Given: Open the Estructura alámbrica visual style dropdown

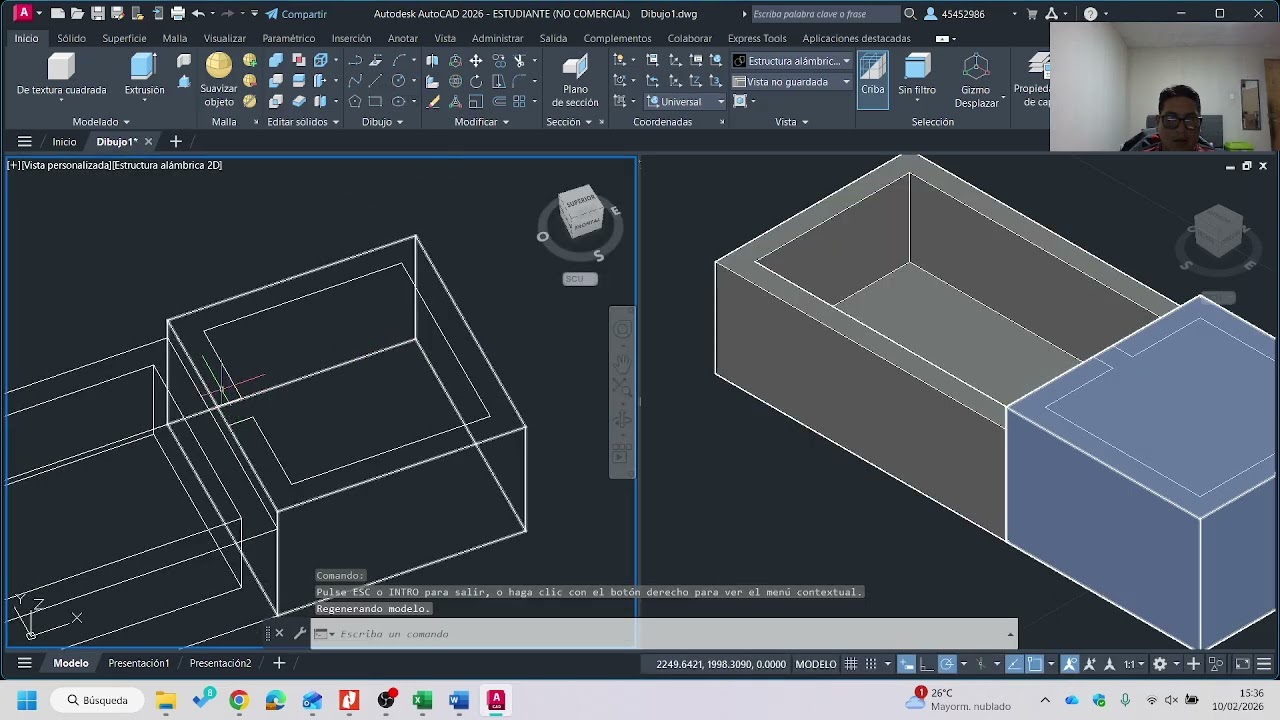Looking at the screenshot, I should click(x=792, y=61).
